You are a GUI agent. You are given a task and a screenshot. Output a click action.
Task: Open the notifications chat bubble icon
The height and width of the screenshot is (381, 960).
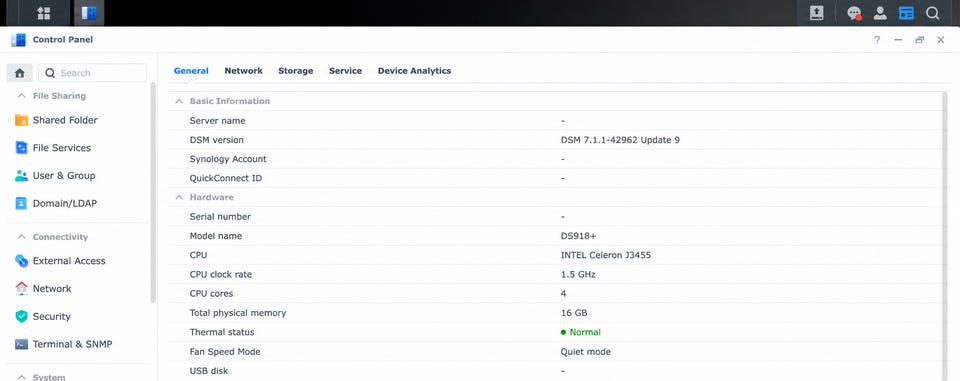coord(853,13)
